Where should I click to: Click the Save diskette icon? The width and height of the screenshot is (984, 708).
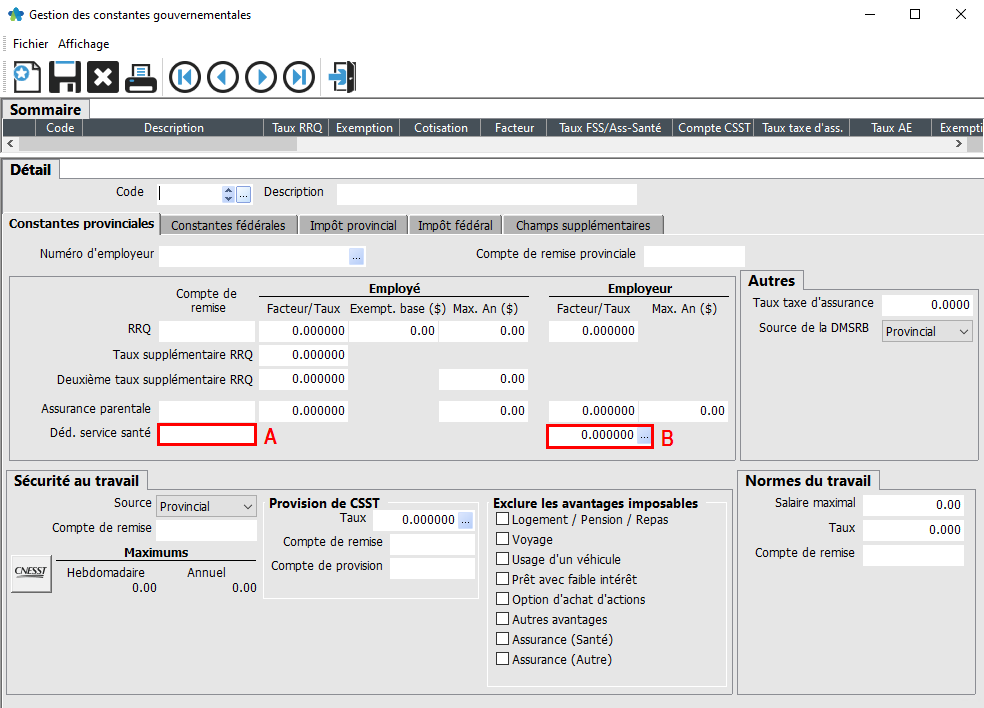65,77
